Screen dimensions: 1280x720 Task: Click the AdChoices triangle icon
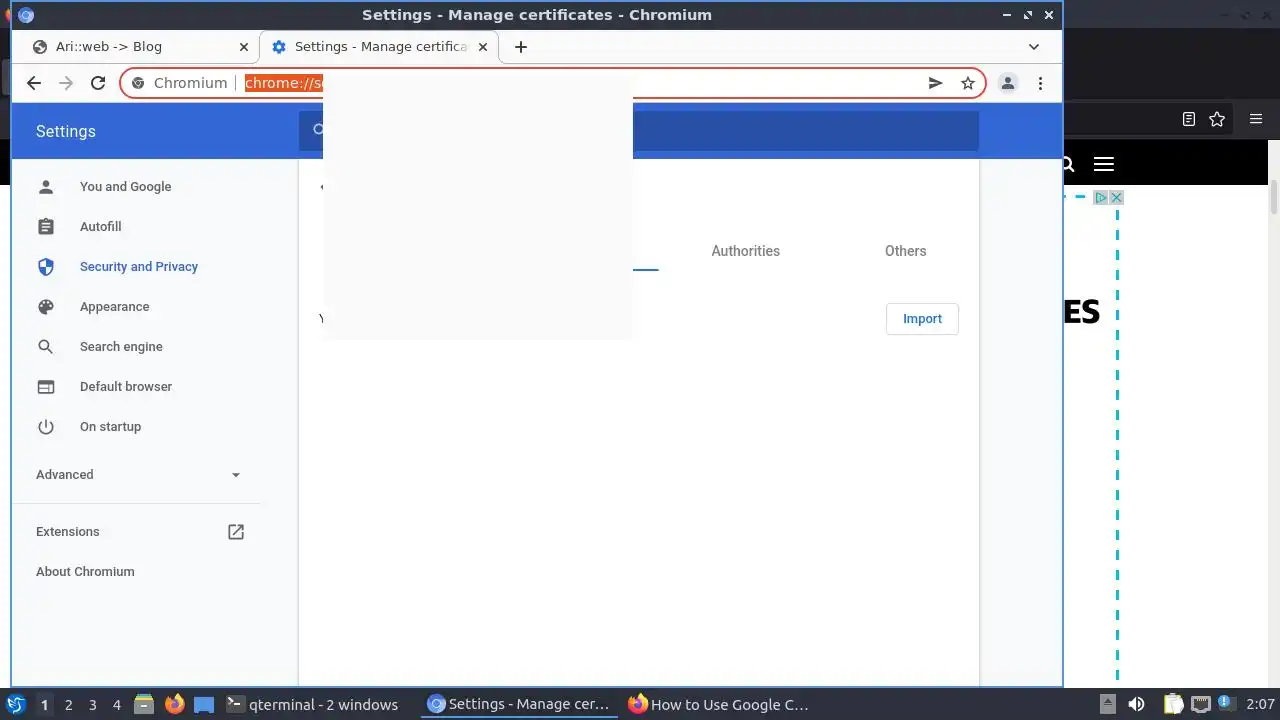coord(1100,198)
